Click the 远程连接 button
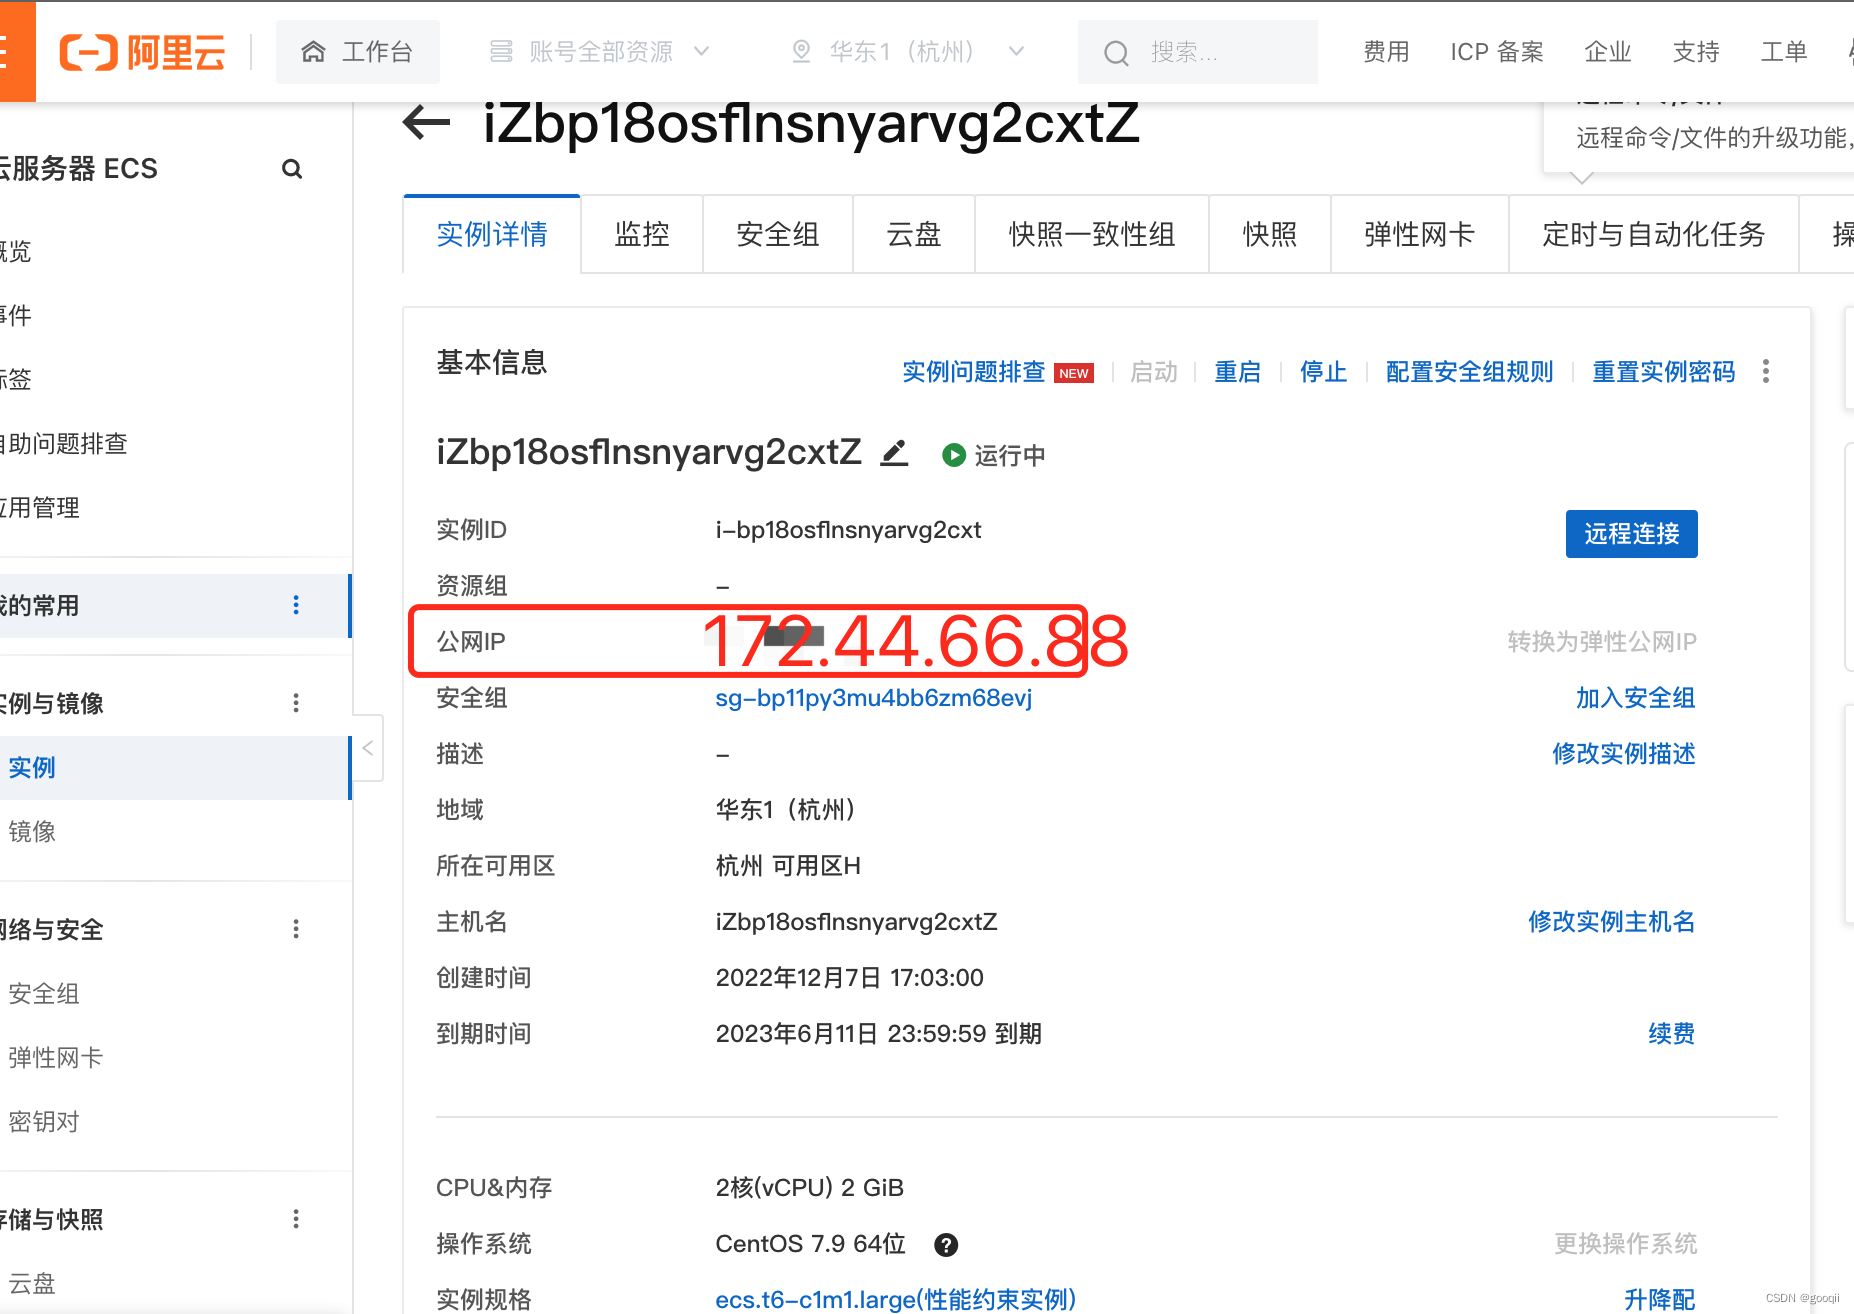The height and width of the screenshot is (1314, 1854). click(1631, 534)
